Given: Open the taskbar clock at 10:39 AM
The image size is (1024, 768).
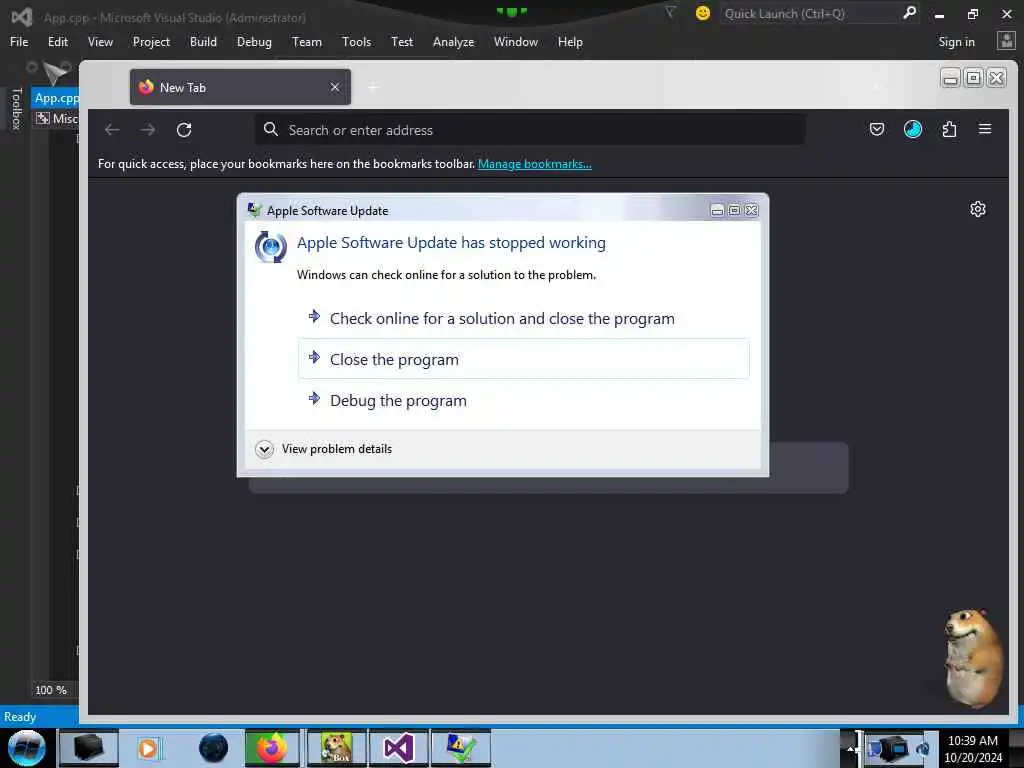Looking at the screenshot, I should (973, 748).
